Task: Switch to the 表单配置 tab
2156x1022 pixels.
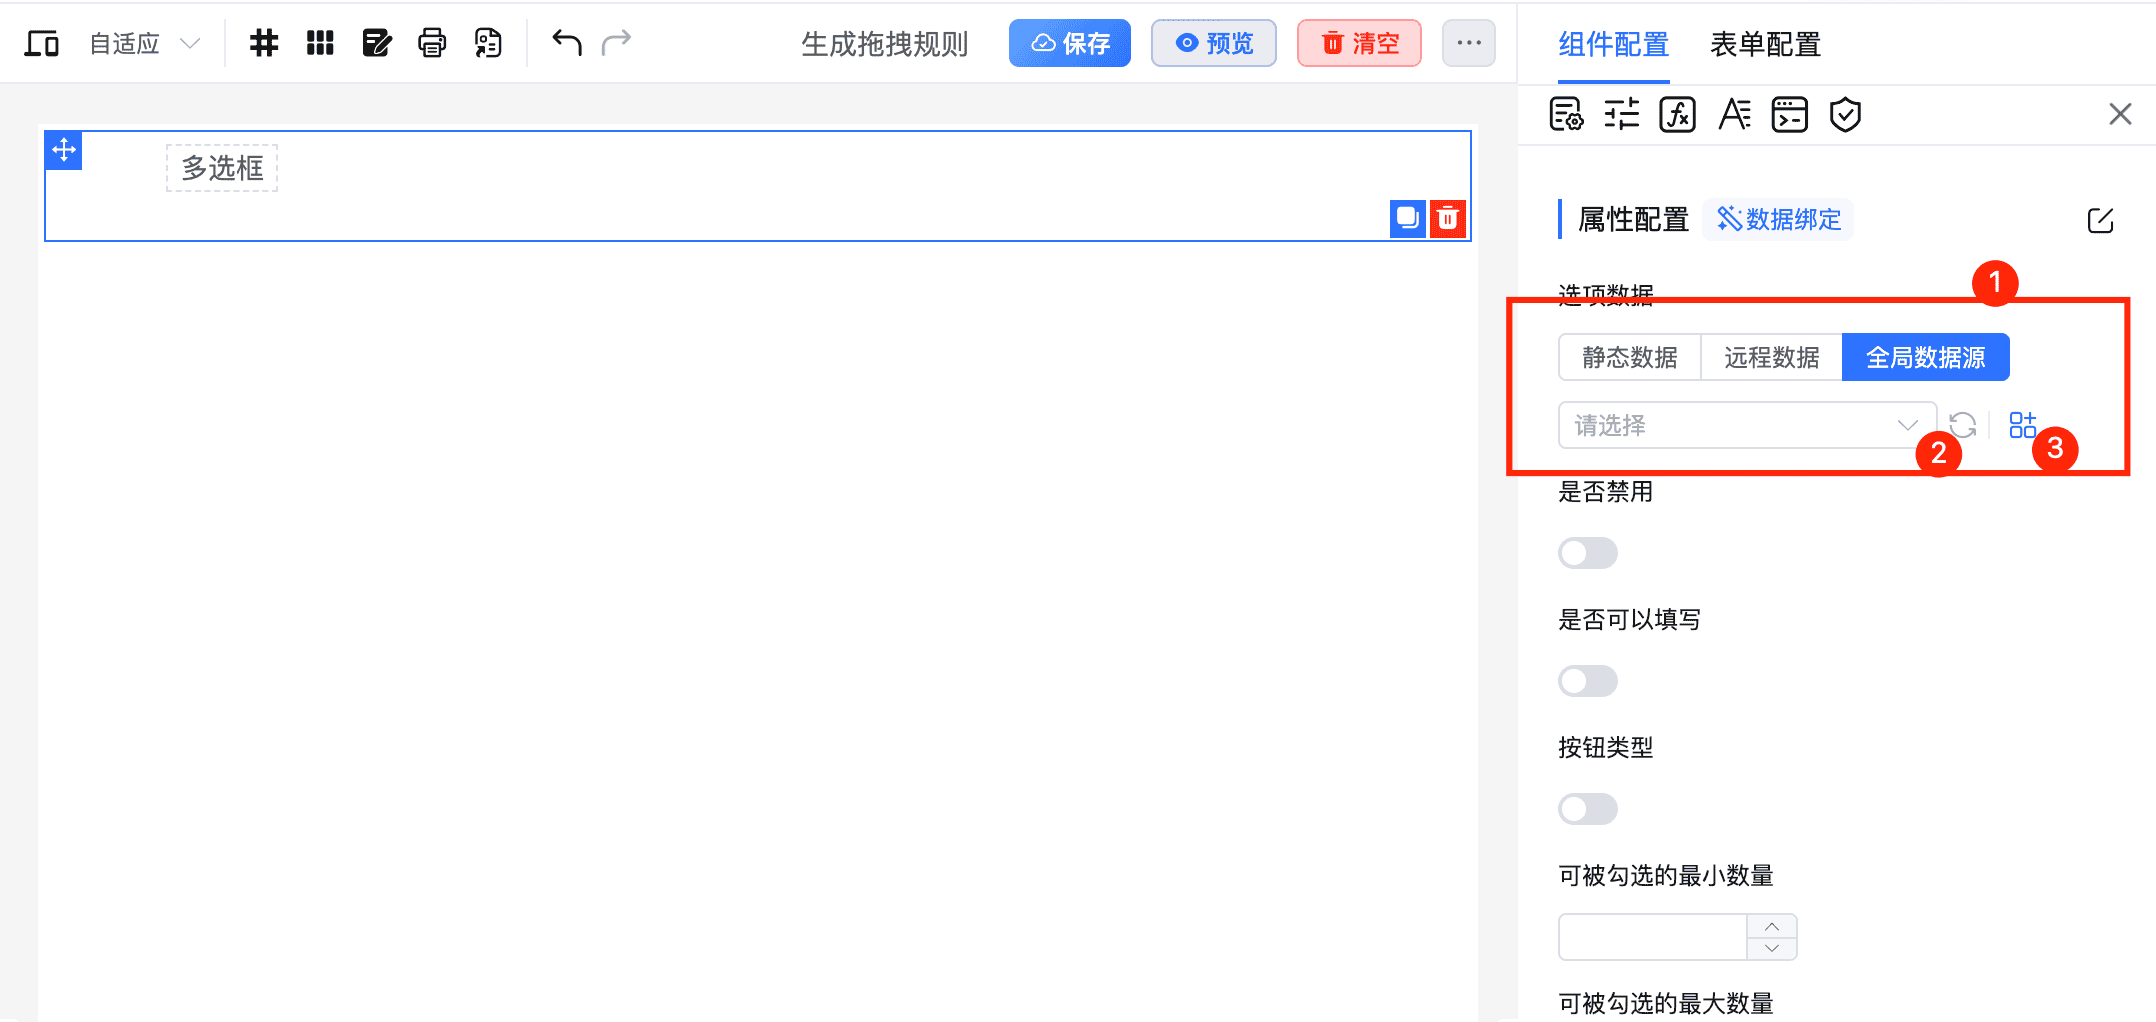Action: (1765, 44)
